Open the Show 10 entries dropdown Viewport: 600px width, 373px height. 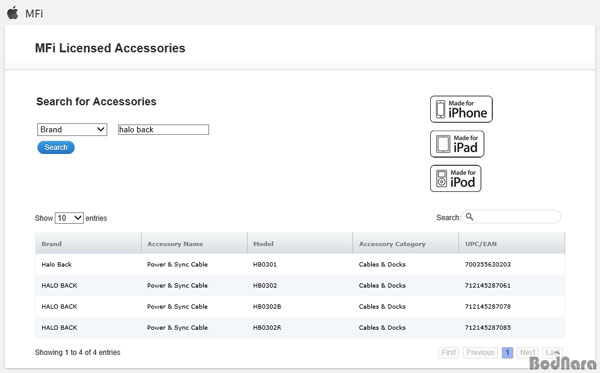(x=69, y=218)
